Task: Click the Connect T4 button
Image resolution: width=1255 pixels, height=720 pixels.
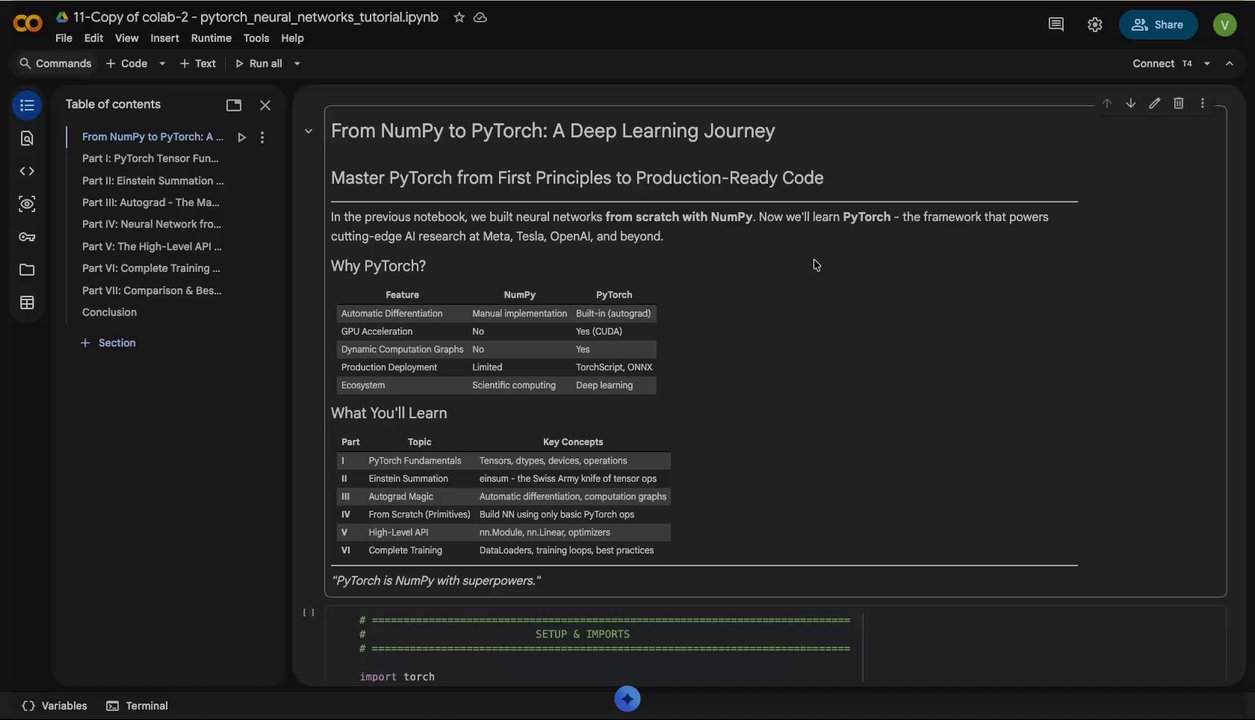Action: click(x=1163, y=63)
